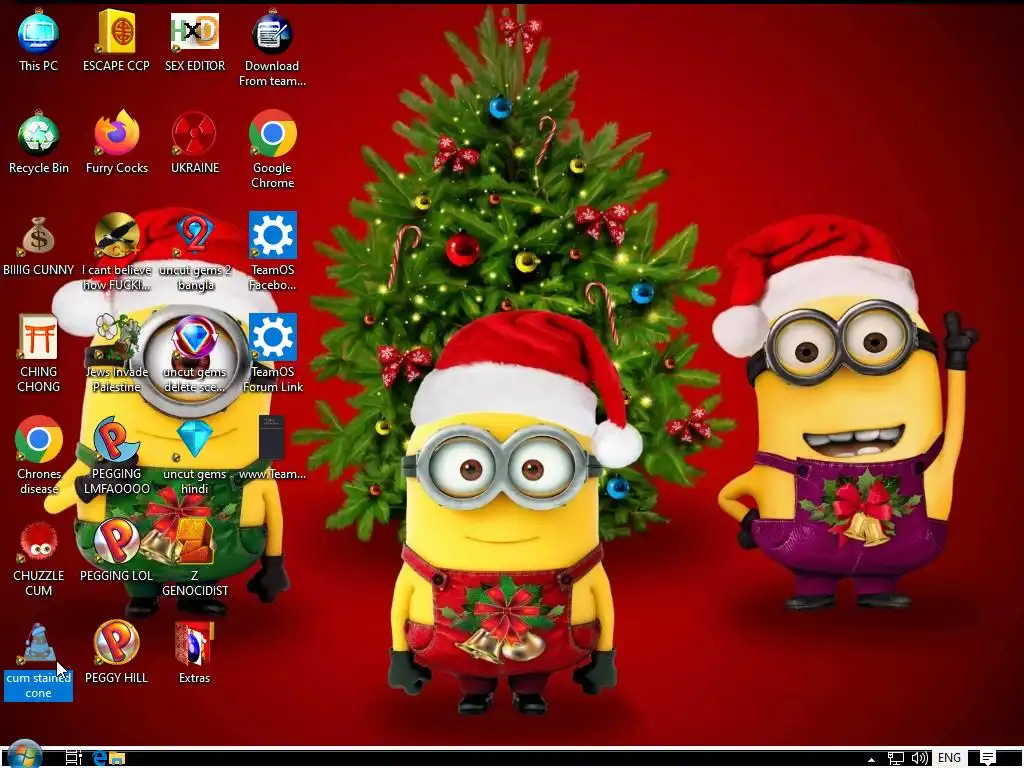
Task: Select the uncut gems 2 bangla icon
Action: point(195,236)
